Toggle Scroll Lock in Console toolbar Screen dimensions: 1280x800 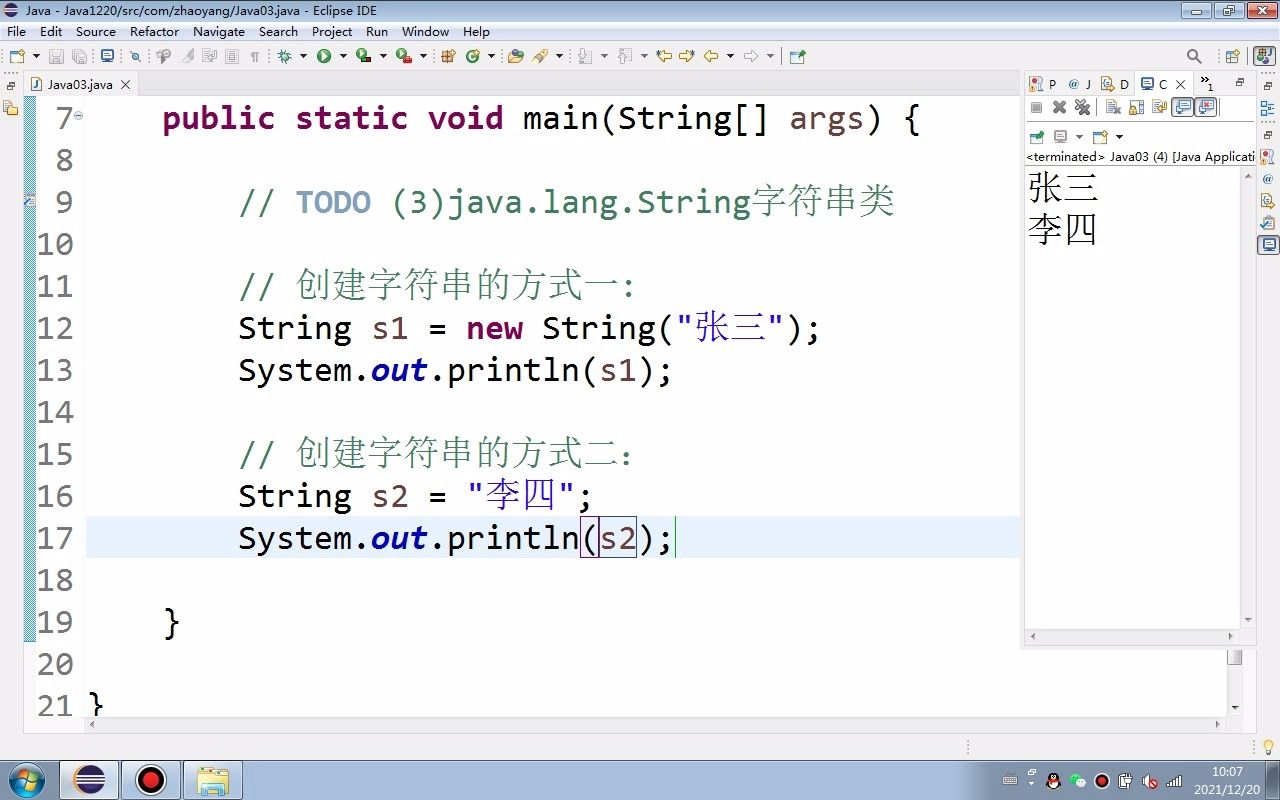click(x=1136, y=107)
